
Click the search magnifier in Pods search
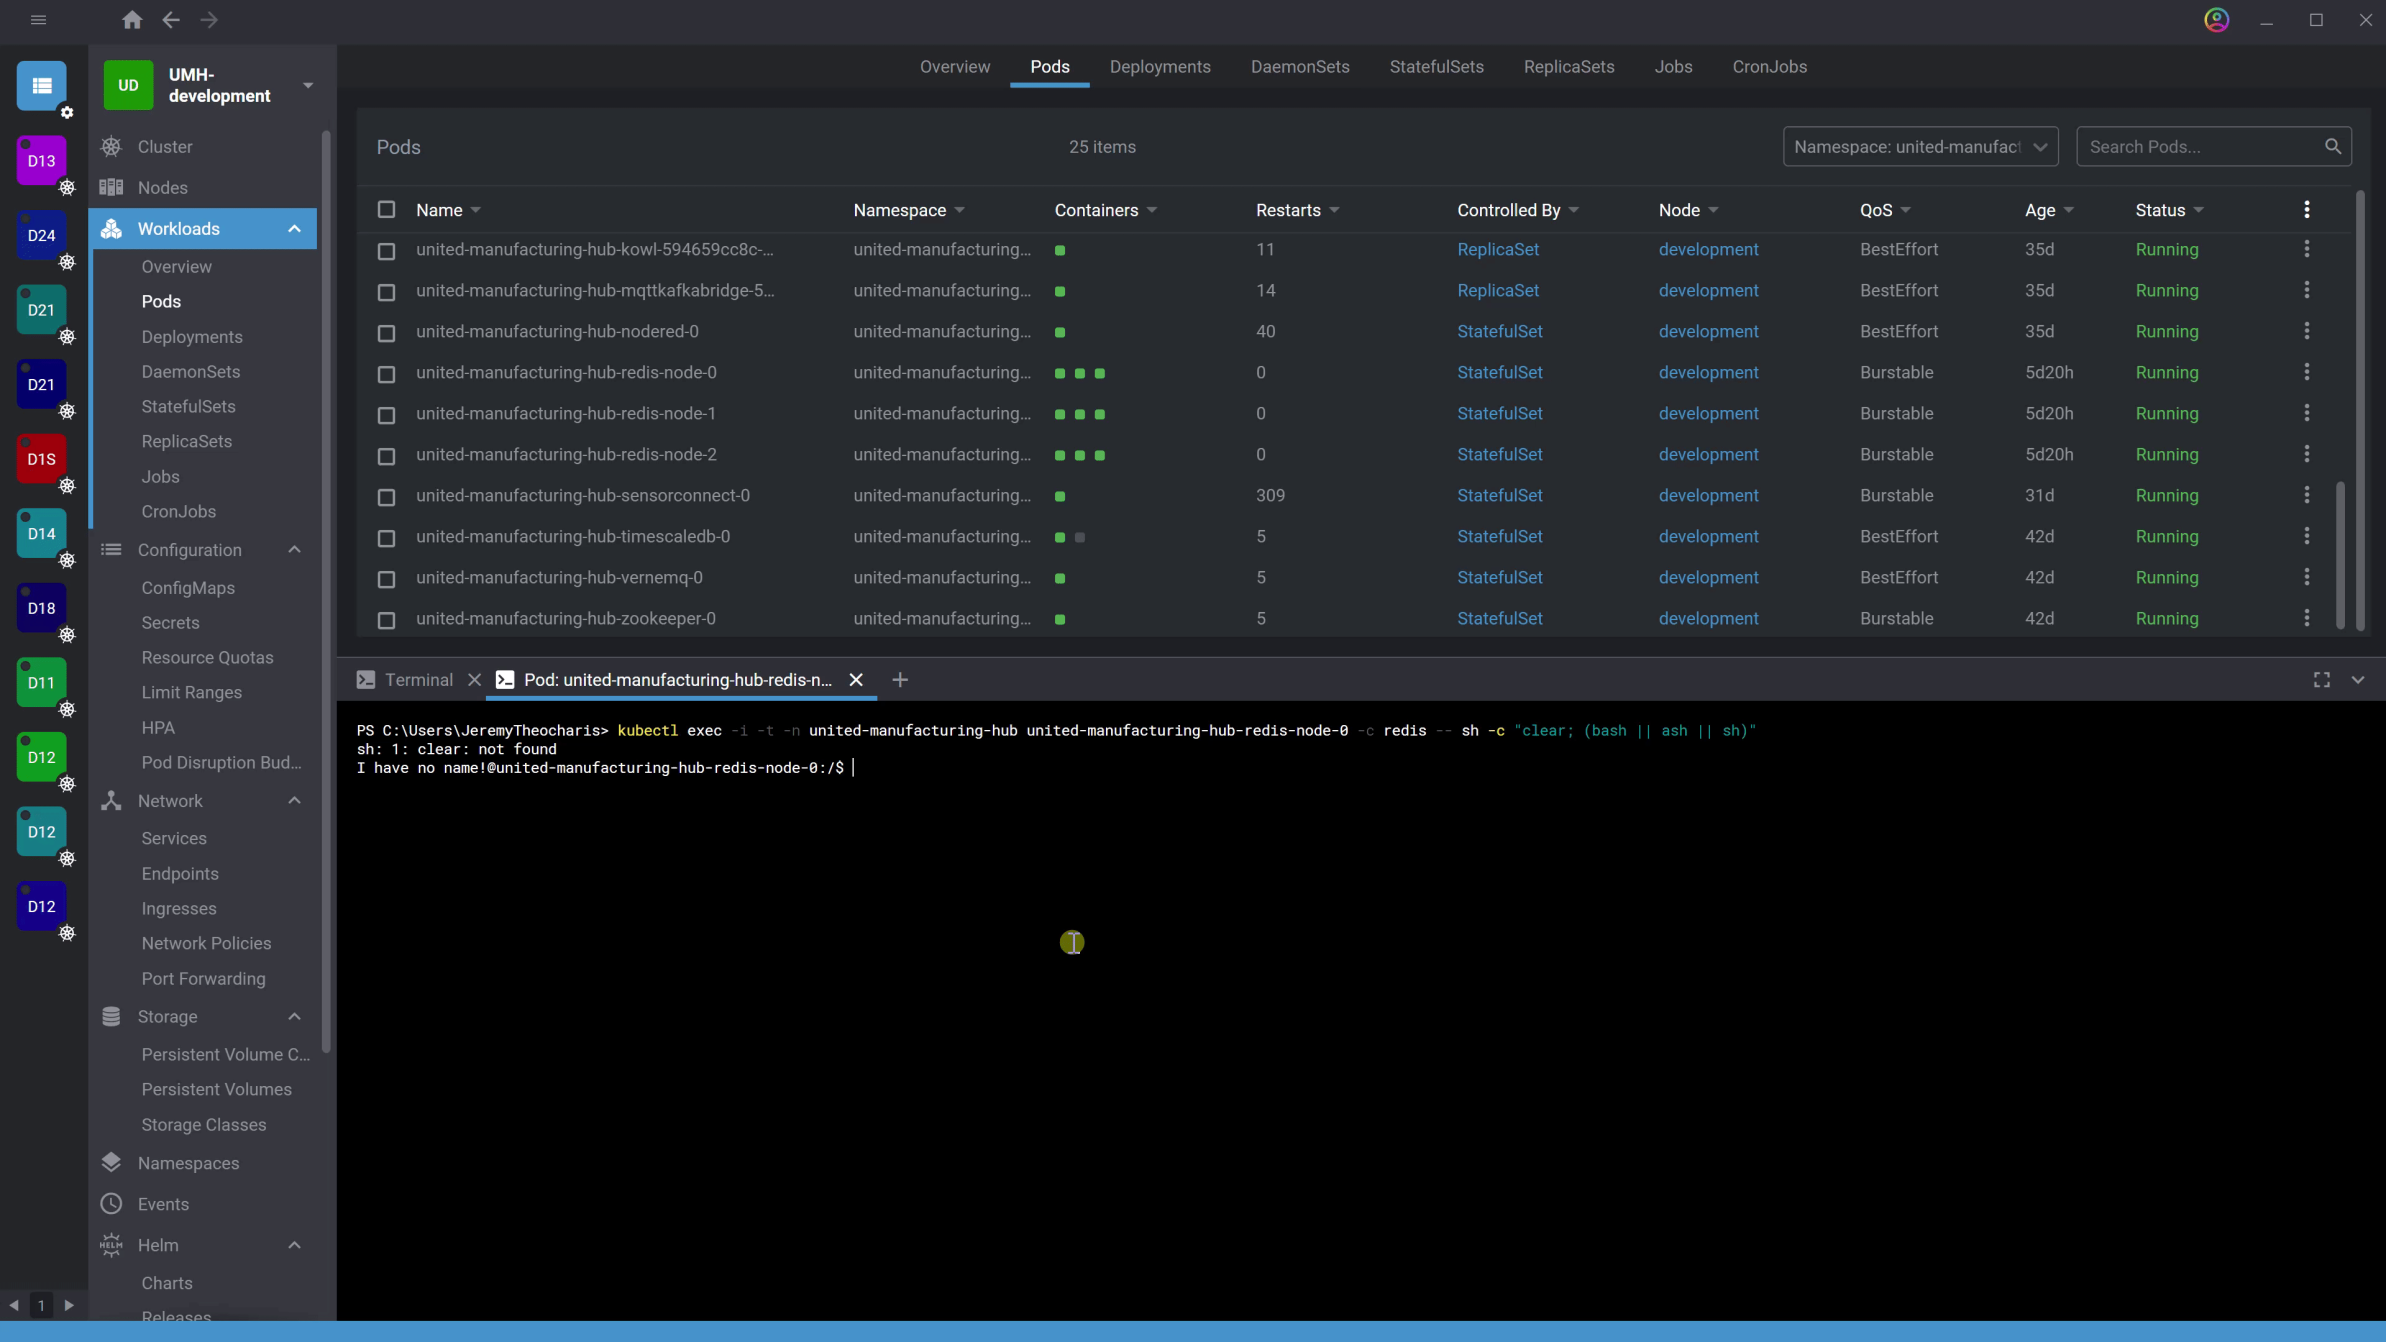(2332, 147)
